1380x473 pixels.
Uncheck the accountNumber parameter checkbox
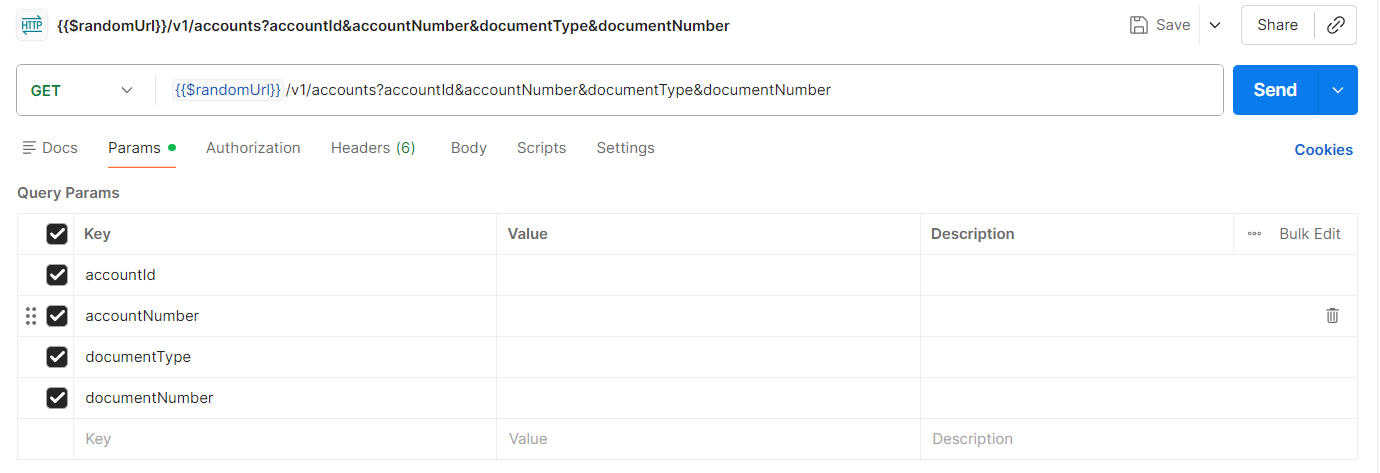coord(57,316)
